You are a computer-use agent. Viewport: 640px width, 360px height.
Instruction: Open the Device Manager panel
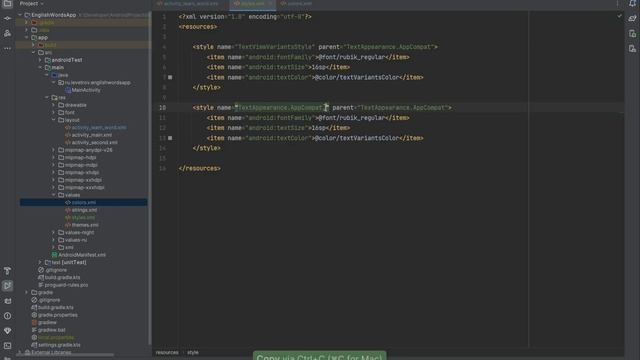coord(632,33)
